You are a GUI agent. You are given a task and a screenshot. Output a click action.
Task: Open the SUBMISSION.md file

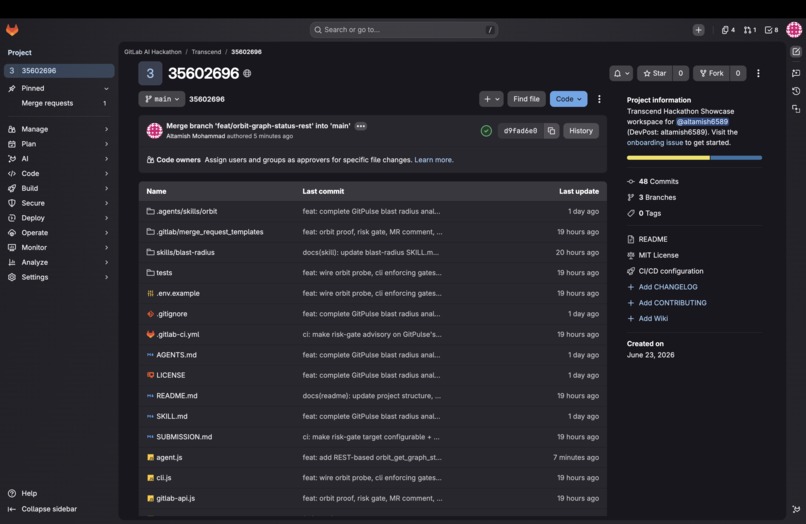pyautogui.click(x=184, y=437)
